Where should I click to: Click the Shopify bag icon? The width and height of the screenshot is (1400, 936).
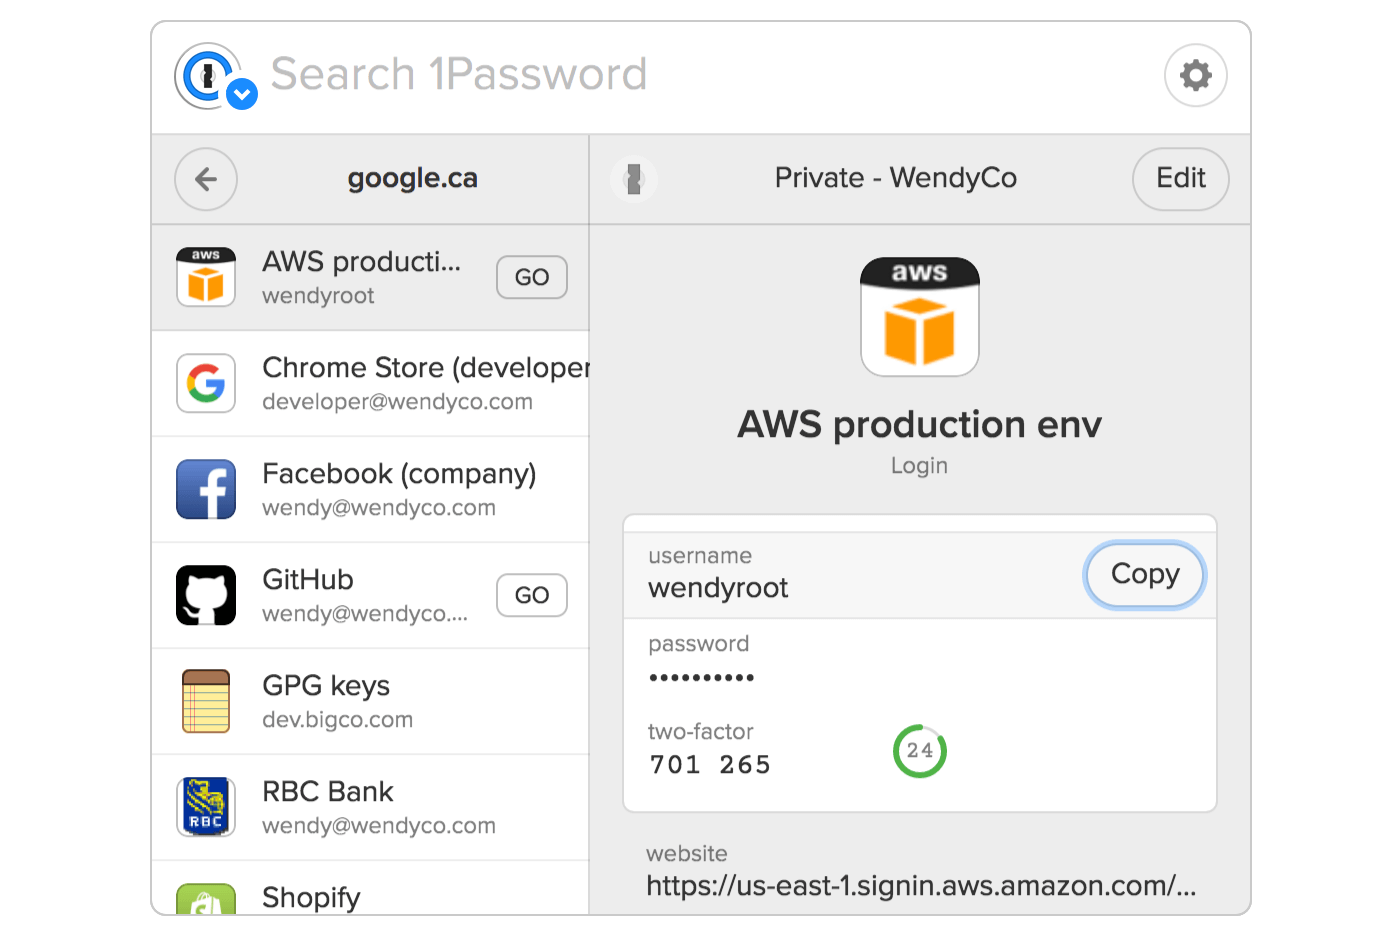[206, 898]
